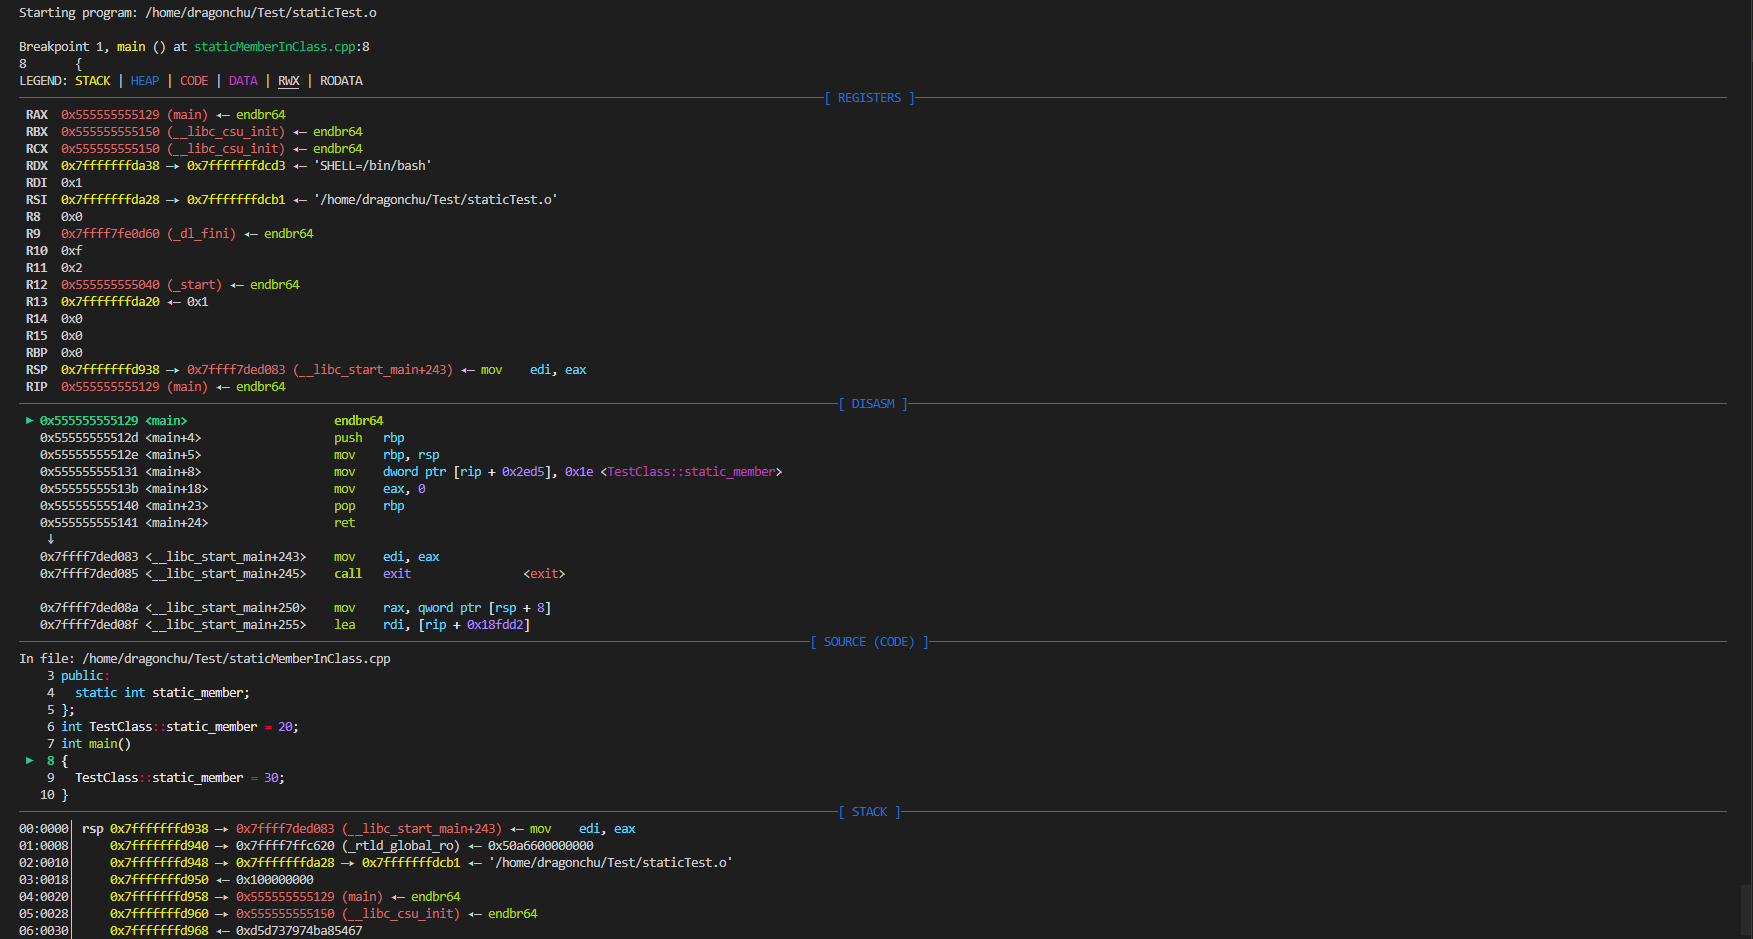The image size is (1753, 939).
Task: Click the call mnemonic on the <__libc_start_main+245> row
Action: pyautogui.click(x=348, y=574)
